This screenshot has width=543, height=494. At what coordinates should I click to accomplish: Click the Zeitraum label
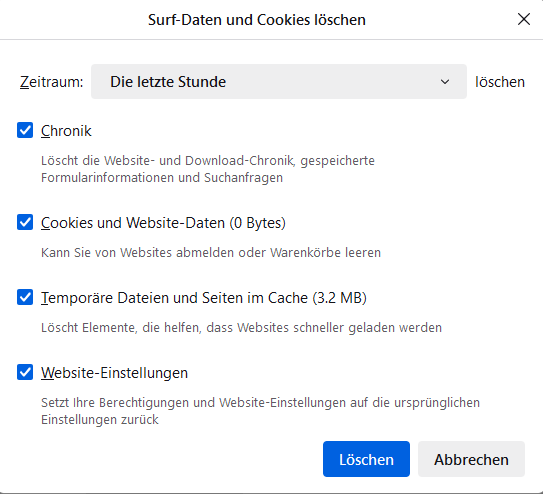click(52, 82)
